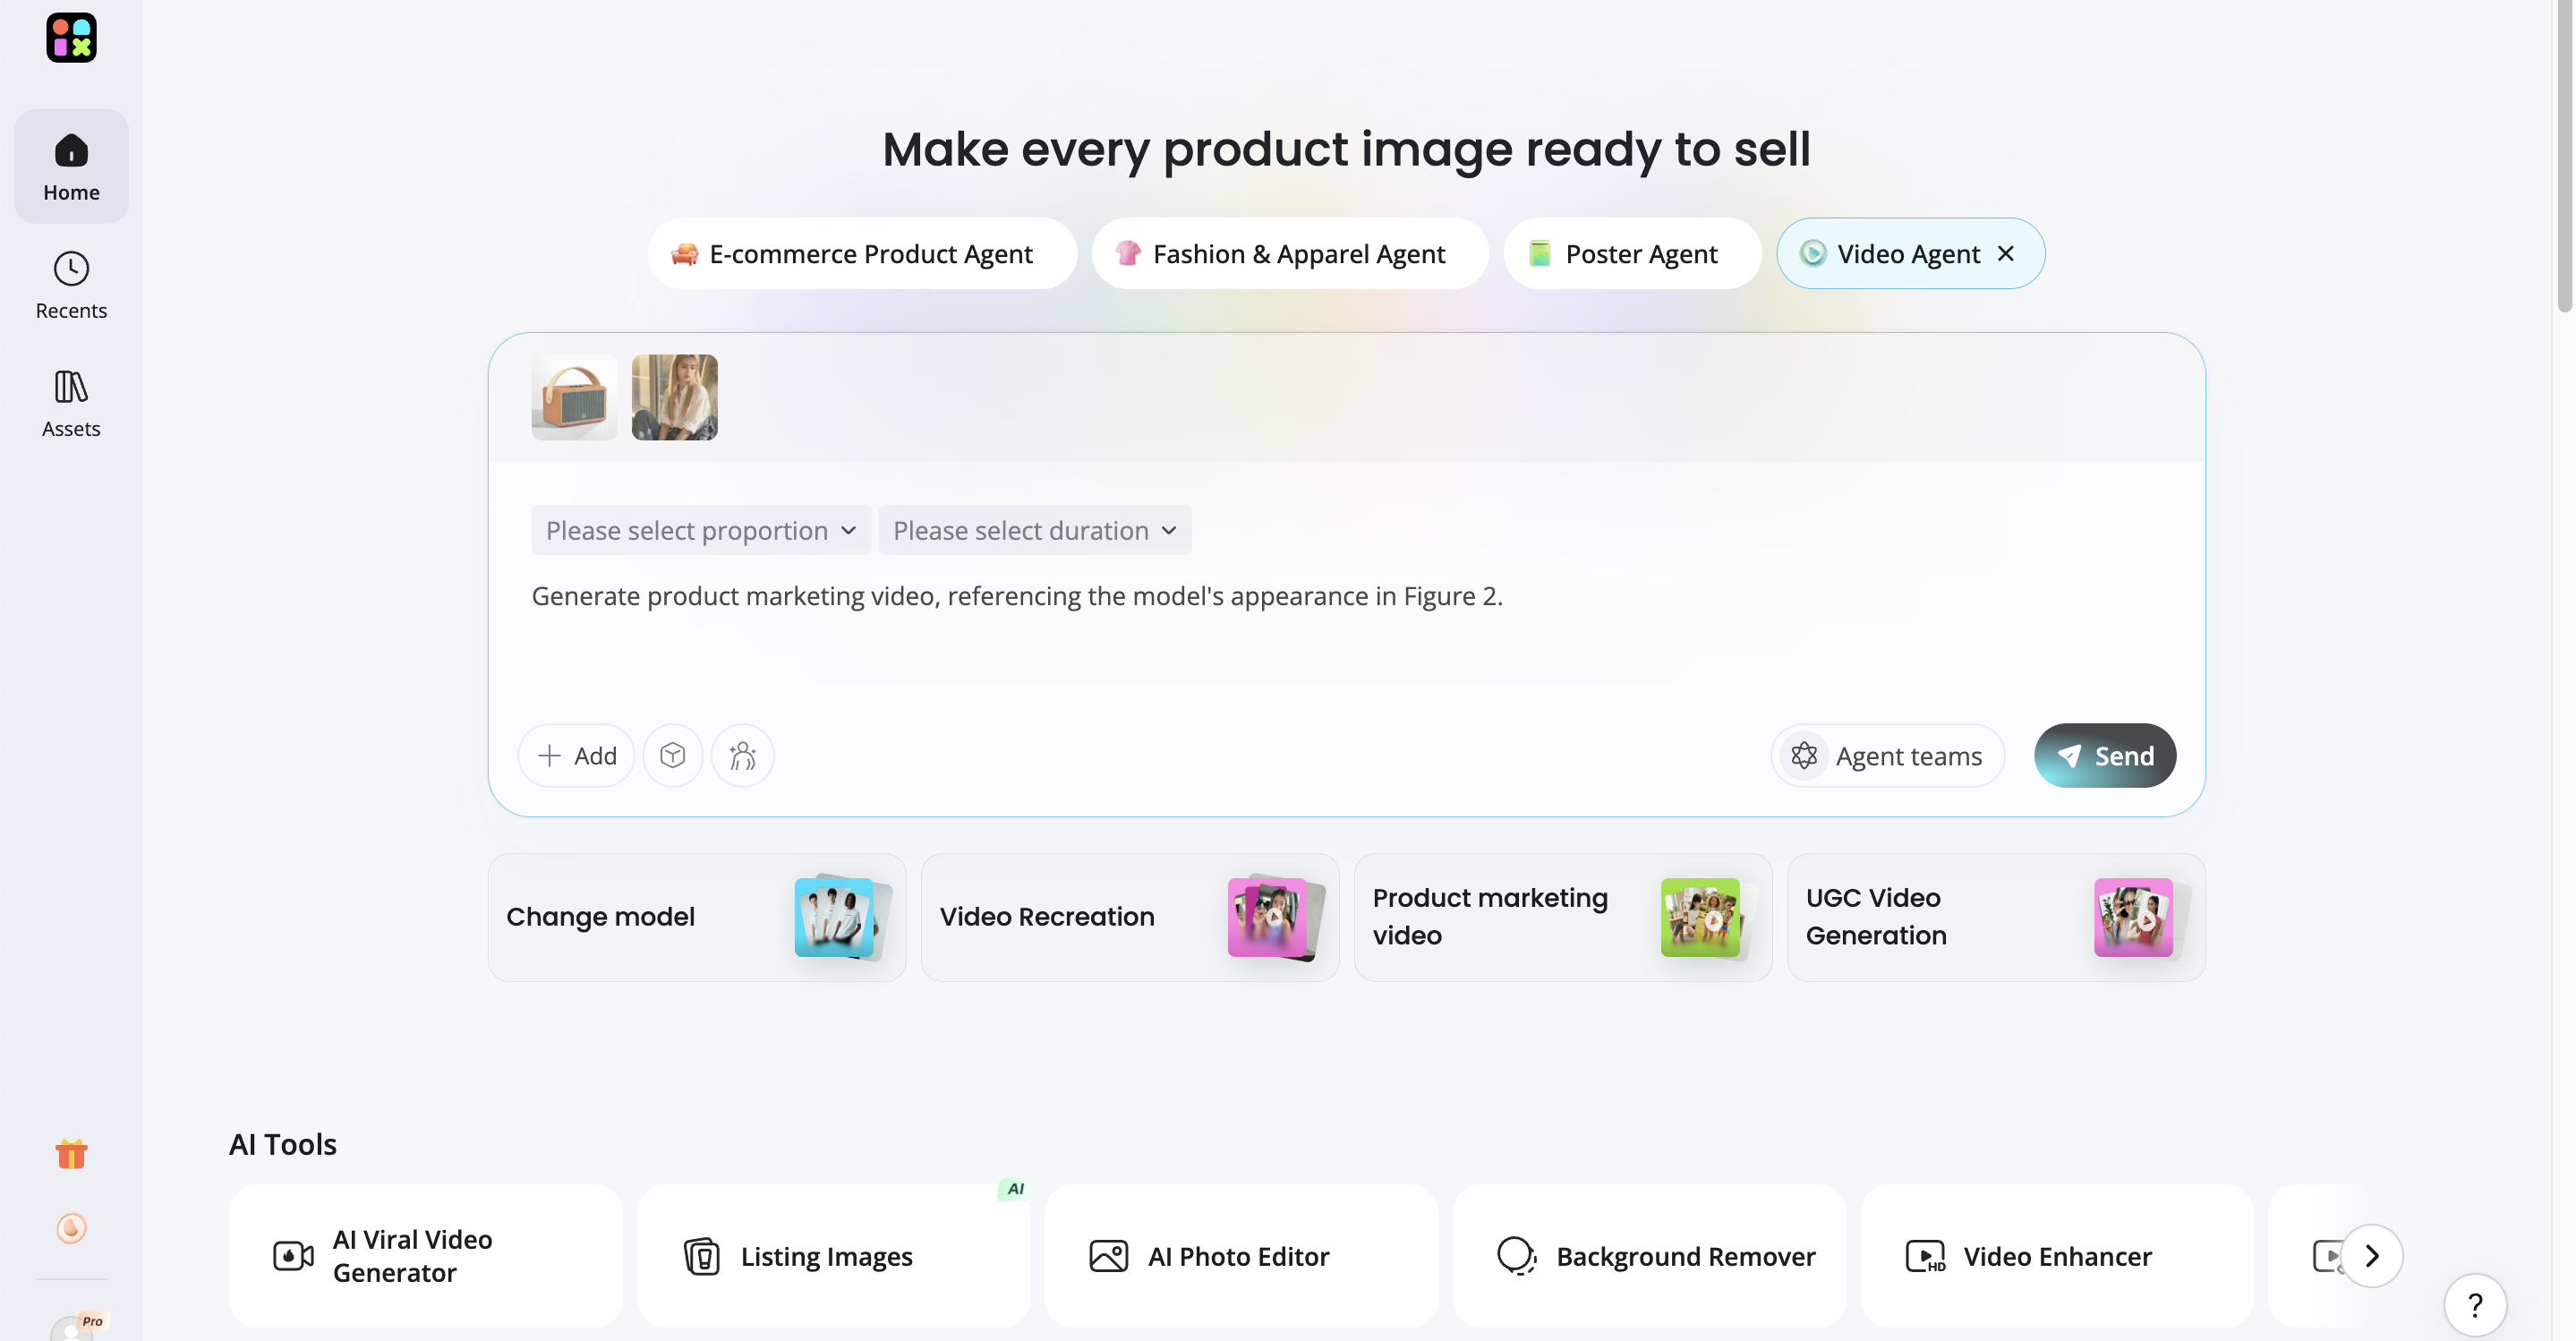Click the Change model card preview image
Viewport: 2576px width, 1341px height.
point(842,918)
